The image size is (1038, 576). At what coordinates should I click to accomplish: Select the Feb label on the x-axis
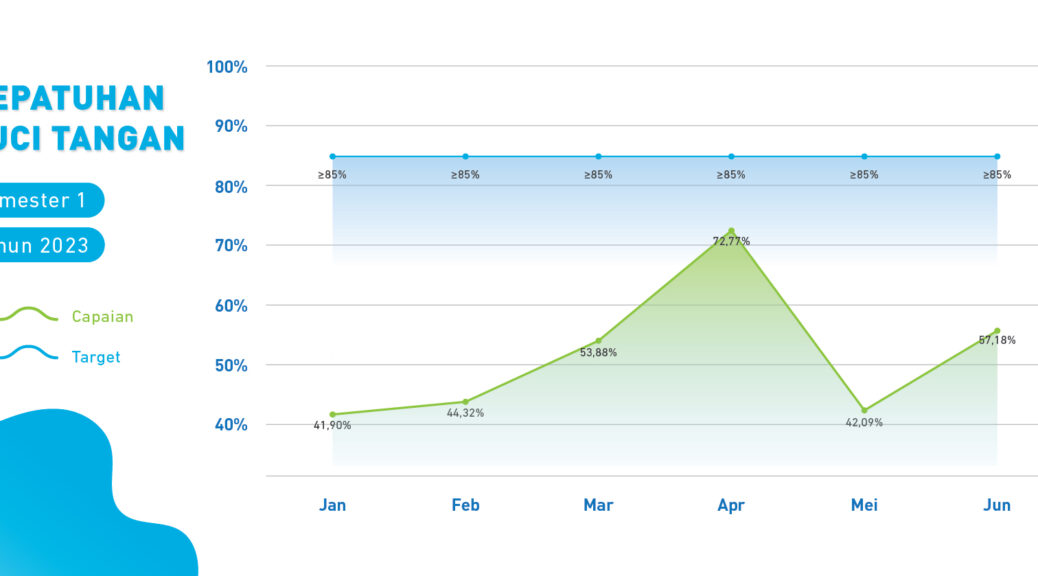pyautogui.click(x=465, y=505)
